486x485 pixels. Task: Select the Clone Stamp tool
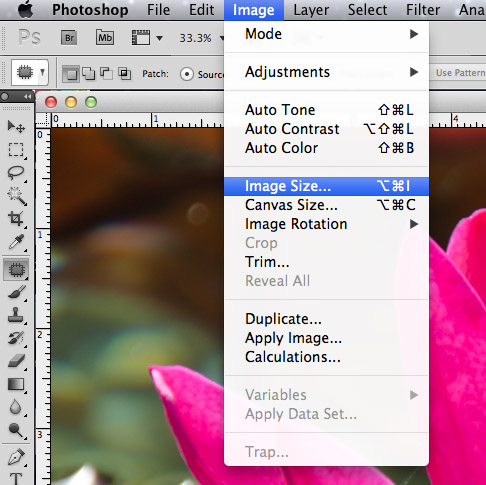16,315
